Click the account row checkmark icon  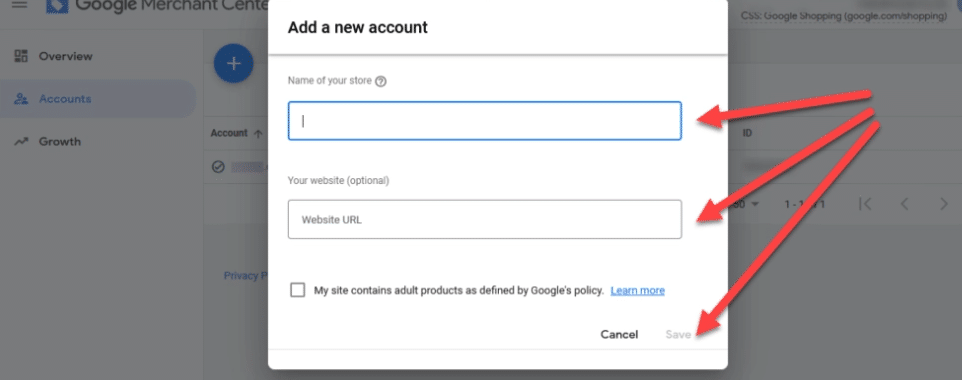218,167
